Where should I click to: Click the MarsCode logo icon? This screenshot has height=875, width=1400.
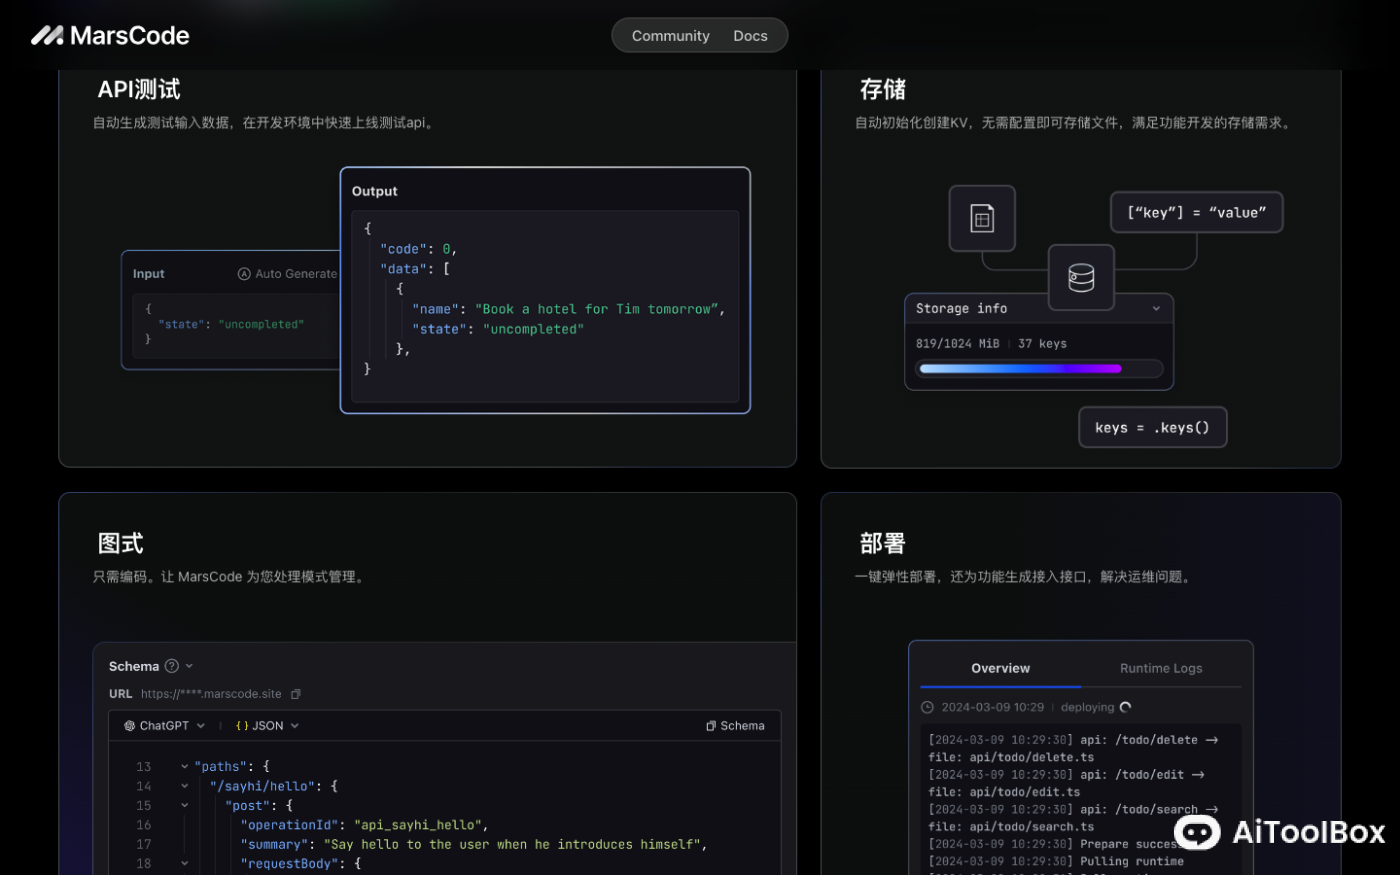46,35
